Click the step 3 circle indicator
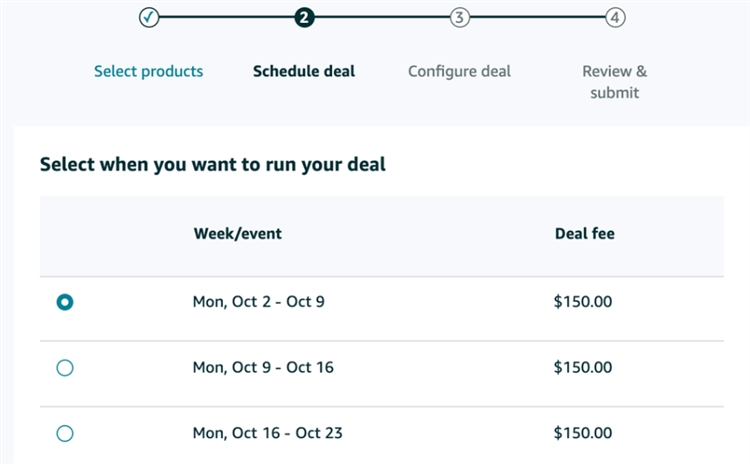 click(x=460, y=18)
